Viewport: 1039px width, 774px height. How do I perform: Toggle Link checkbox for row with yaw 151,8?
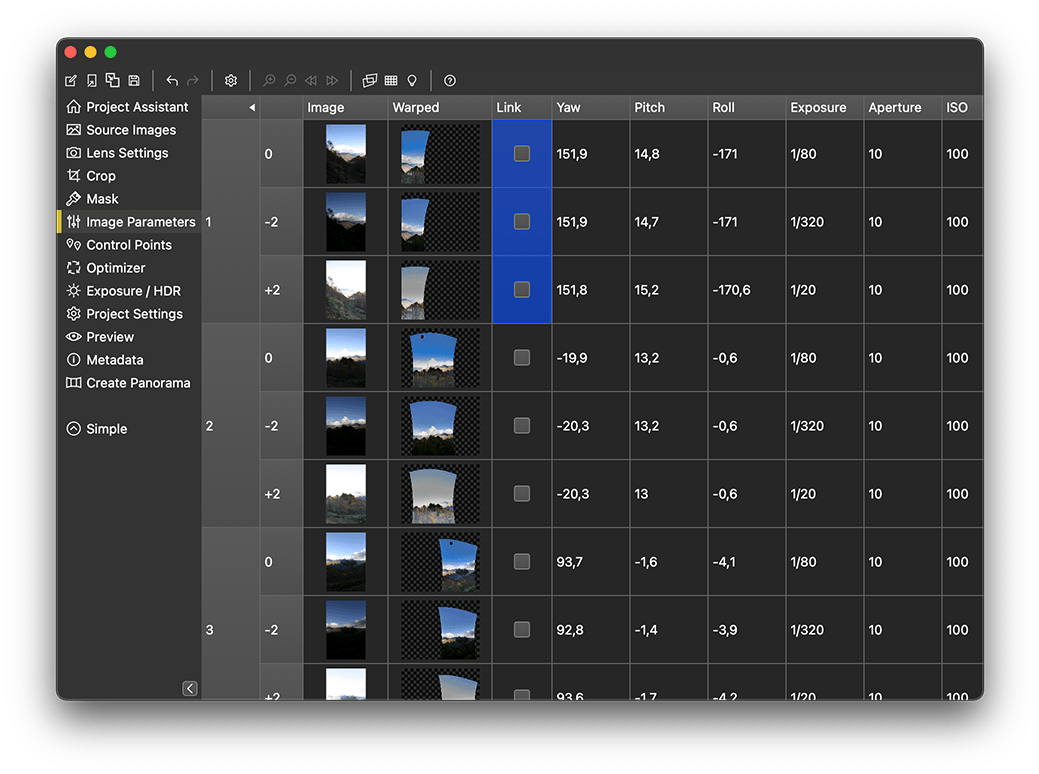(x=522, y=290)
